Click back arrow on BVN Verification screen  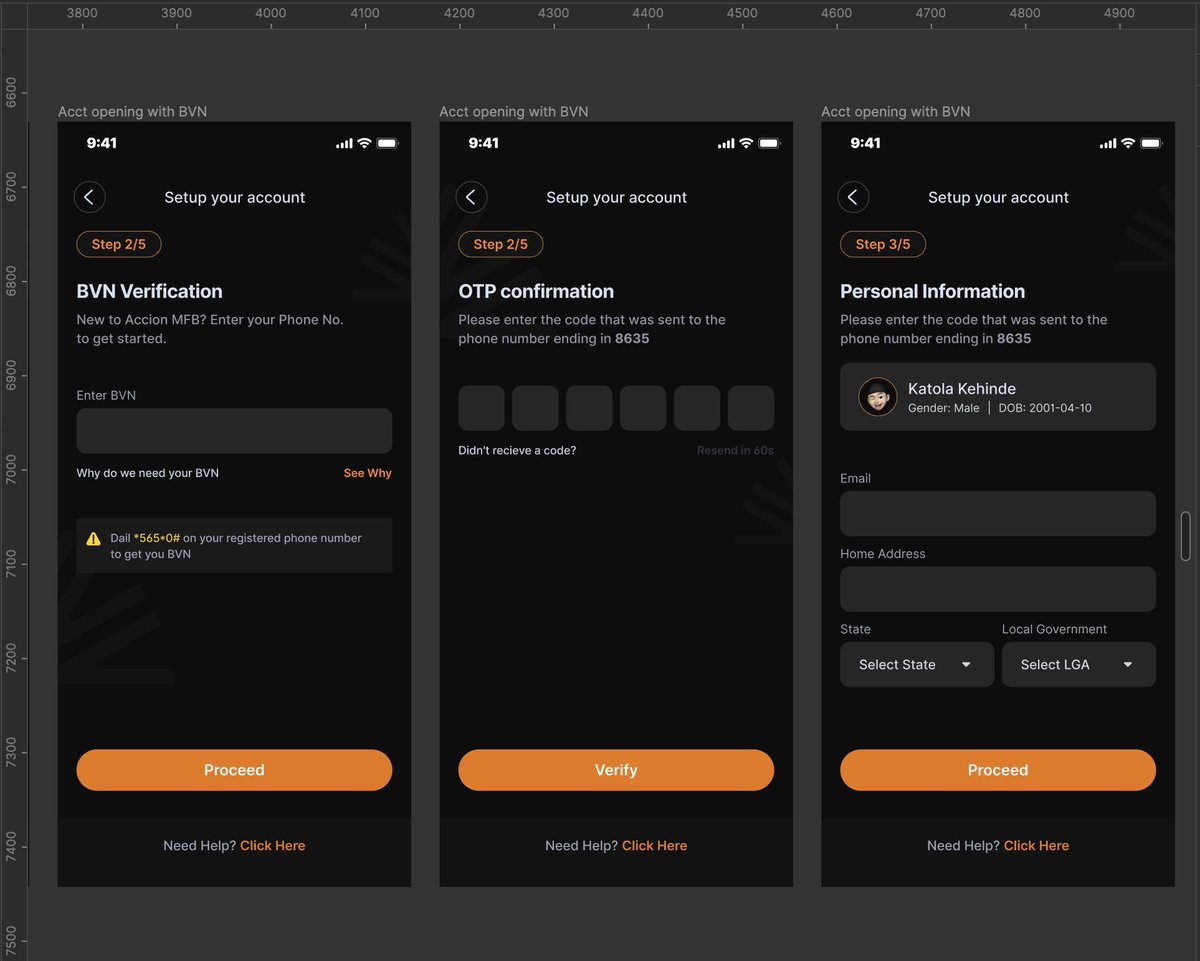90,197
